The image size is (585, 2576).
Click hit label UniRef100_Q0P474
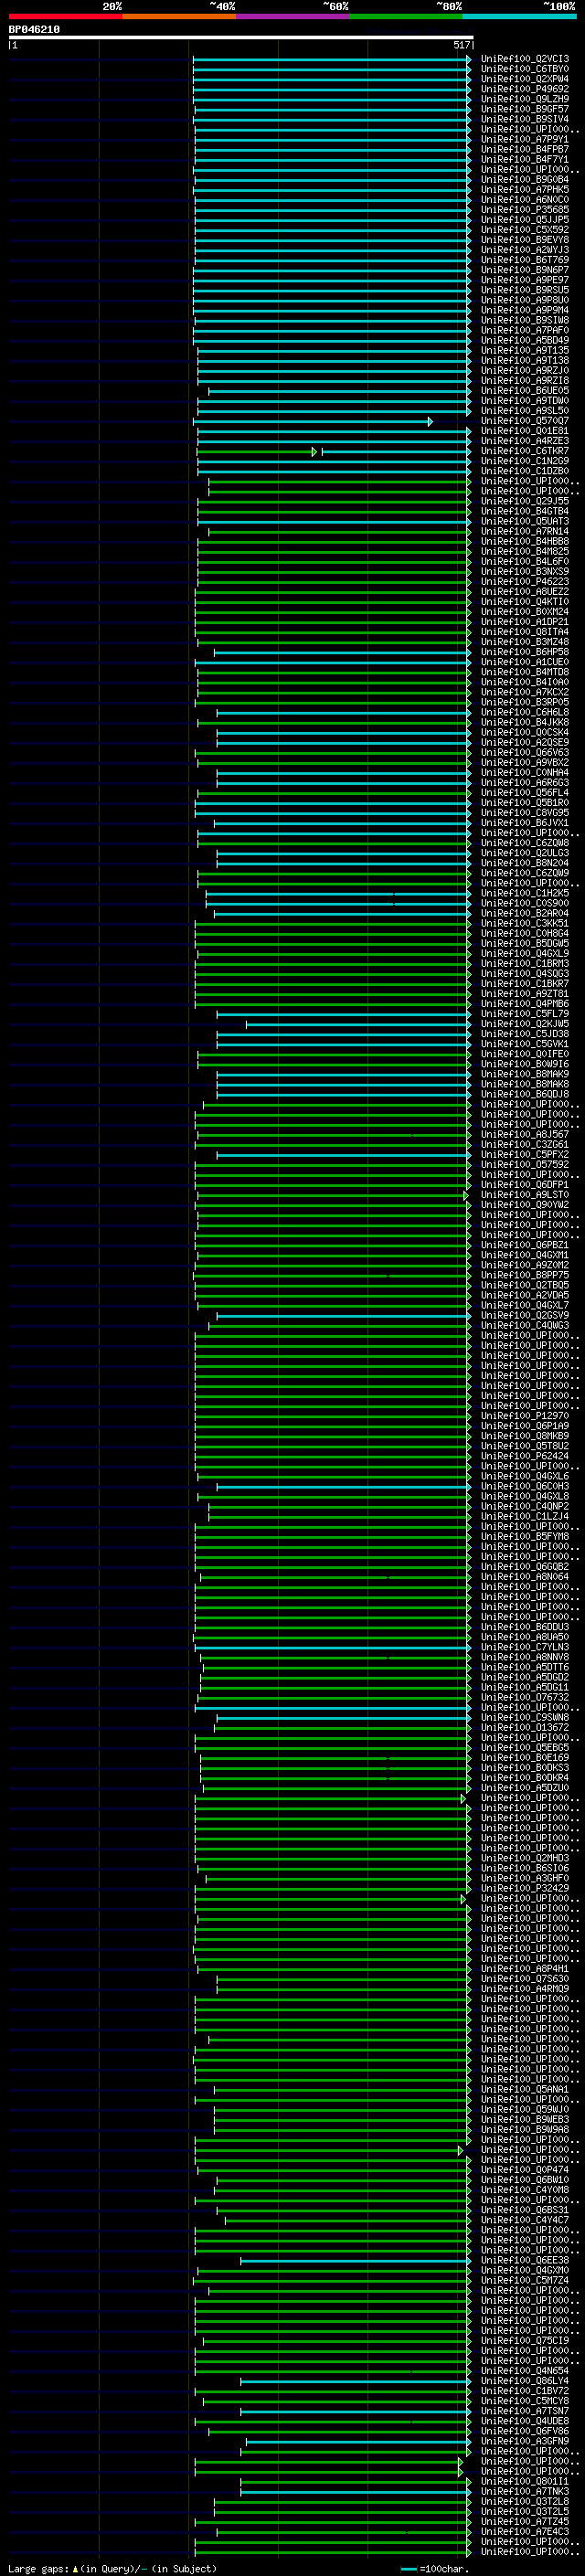(525, 2169)
